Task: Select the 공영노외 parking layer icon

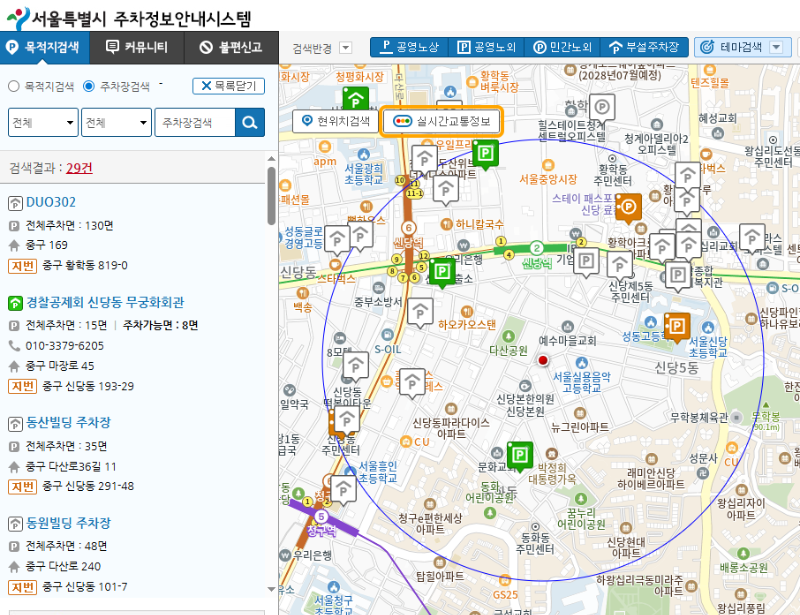Action: point(464,45)
